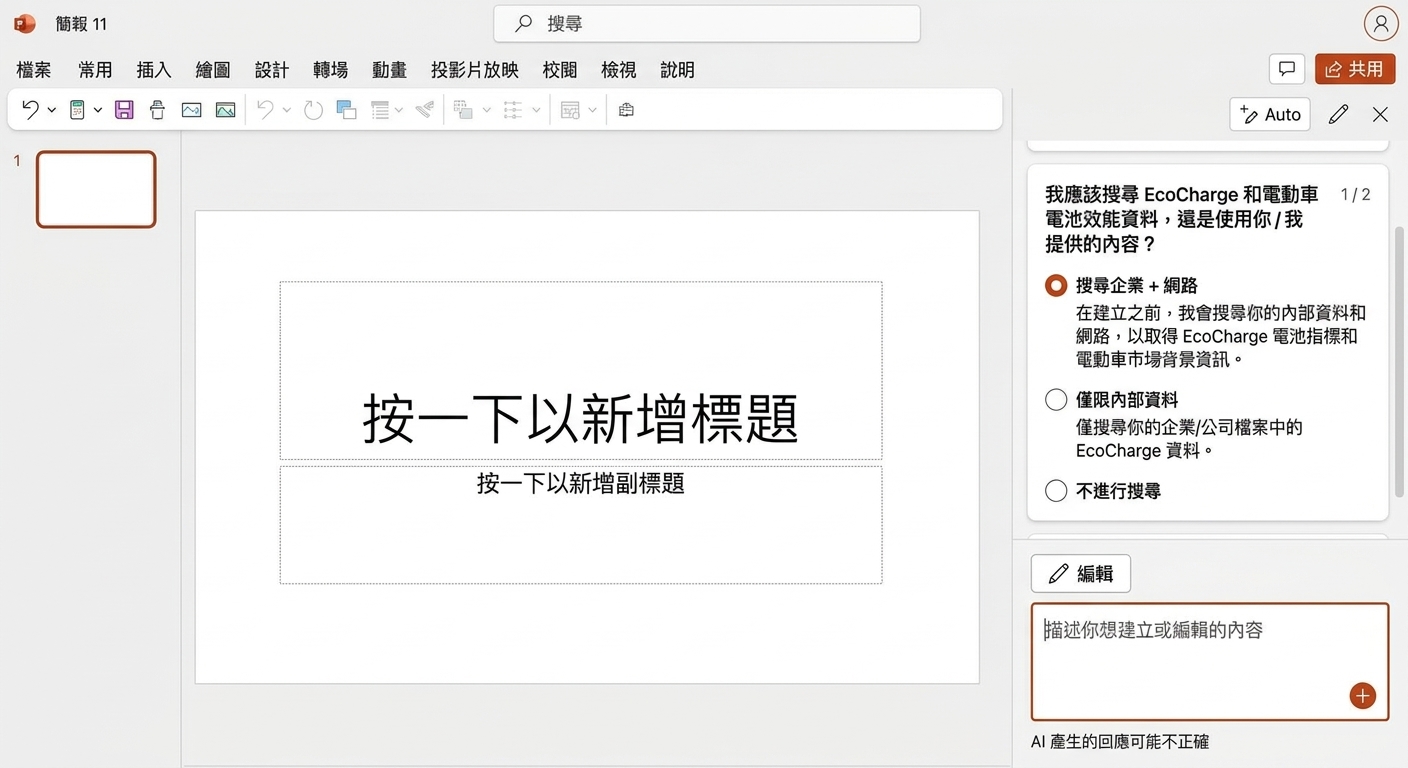The width and height of the screenshot is (1408, 768).
Task: Click the toolbox briefcase icon
Action: [x=626, y=110]
